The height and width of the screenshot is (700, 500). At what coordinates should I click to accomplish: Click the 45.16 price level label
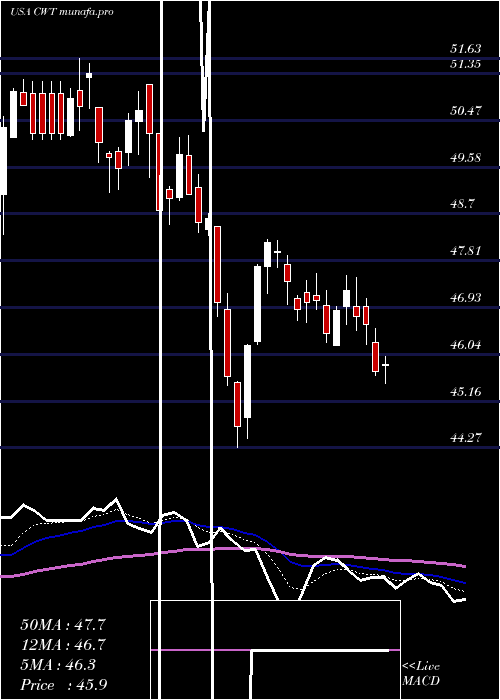coord(465,392)
